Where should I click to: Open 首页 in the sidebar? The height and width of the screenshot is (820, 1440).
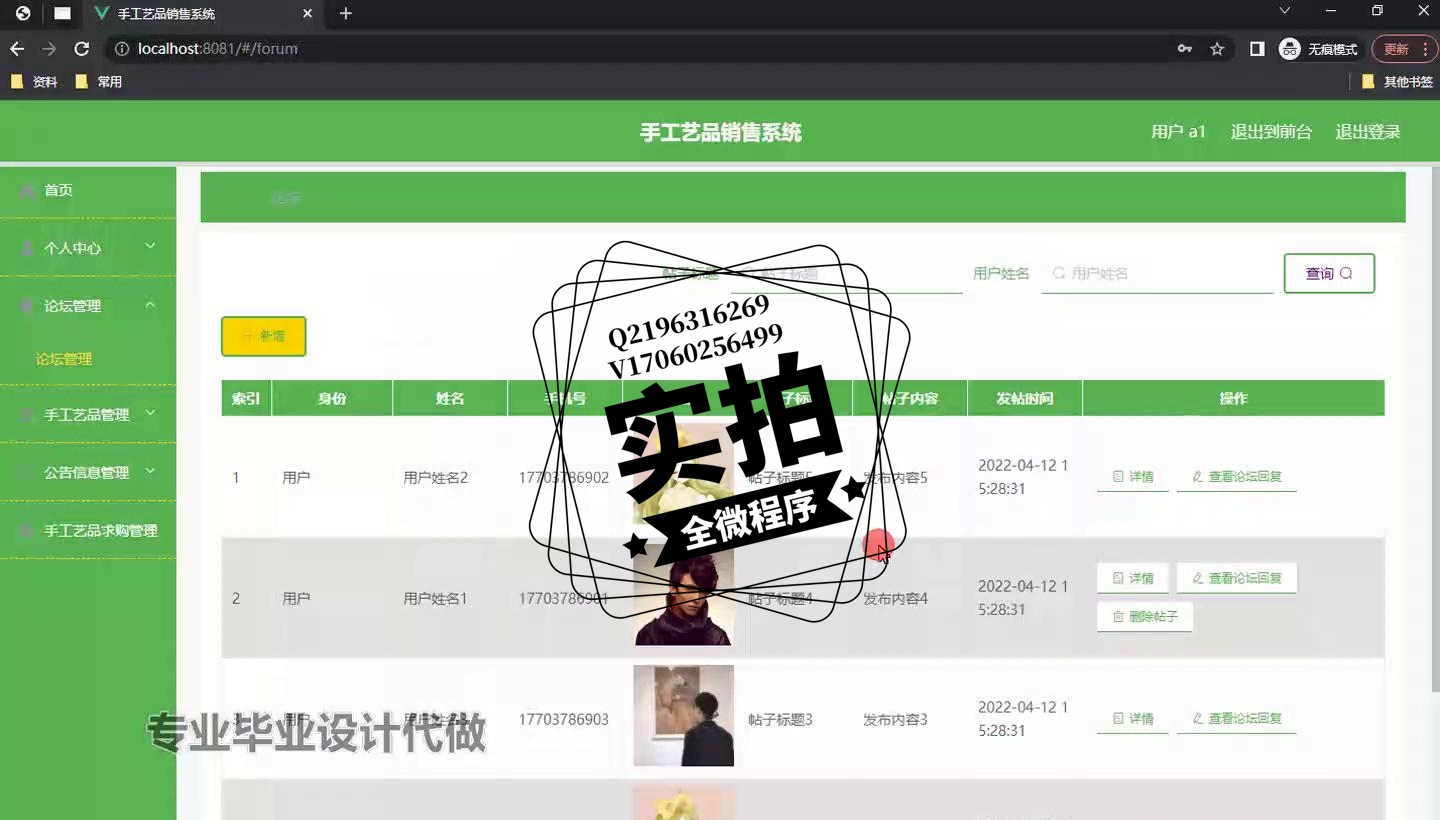(x=88, y=190)
